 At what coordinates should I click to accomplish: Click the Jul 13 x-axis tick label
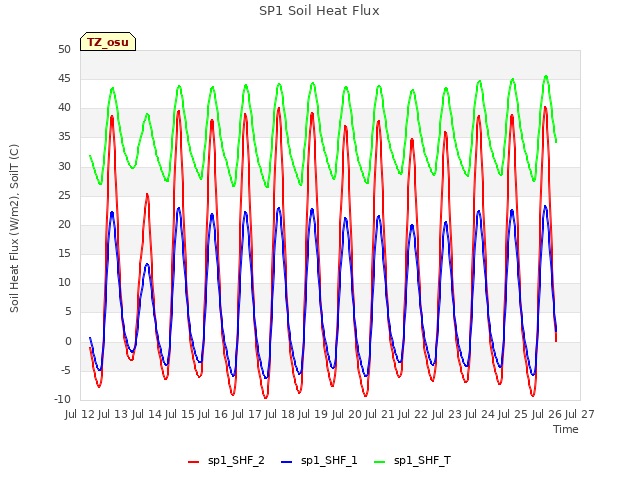click(x=114, y=414)
